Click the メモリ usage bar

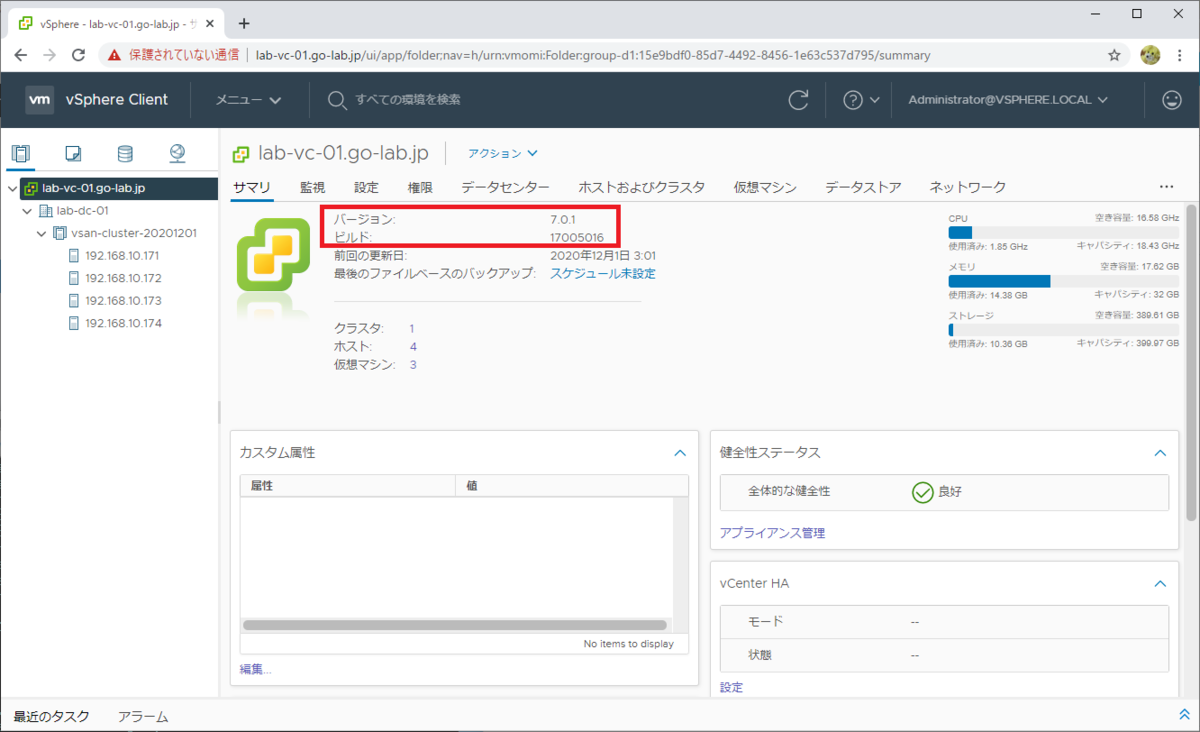[x=1063, y=281]
